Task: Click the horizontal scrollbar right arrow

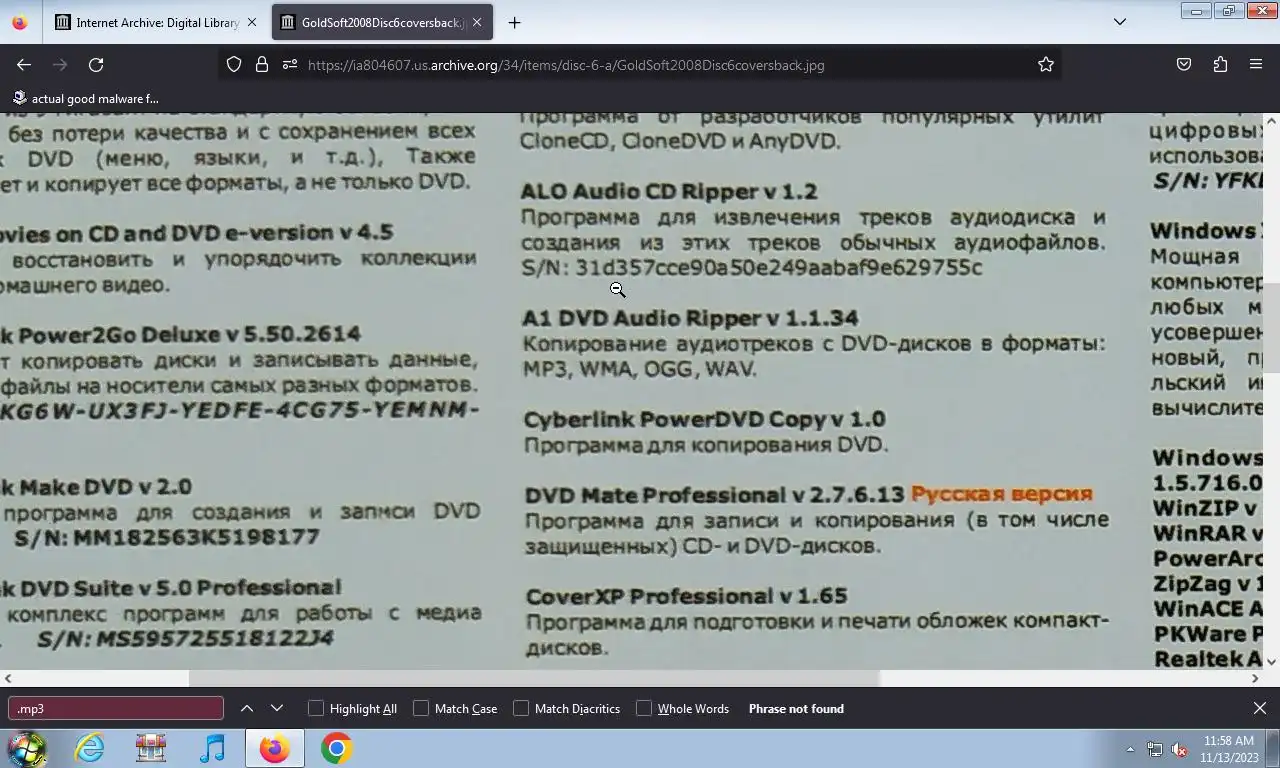Action: click(1256, 678)
